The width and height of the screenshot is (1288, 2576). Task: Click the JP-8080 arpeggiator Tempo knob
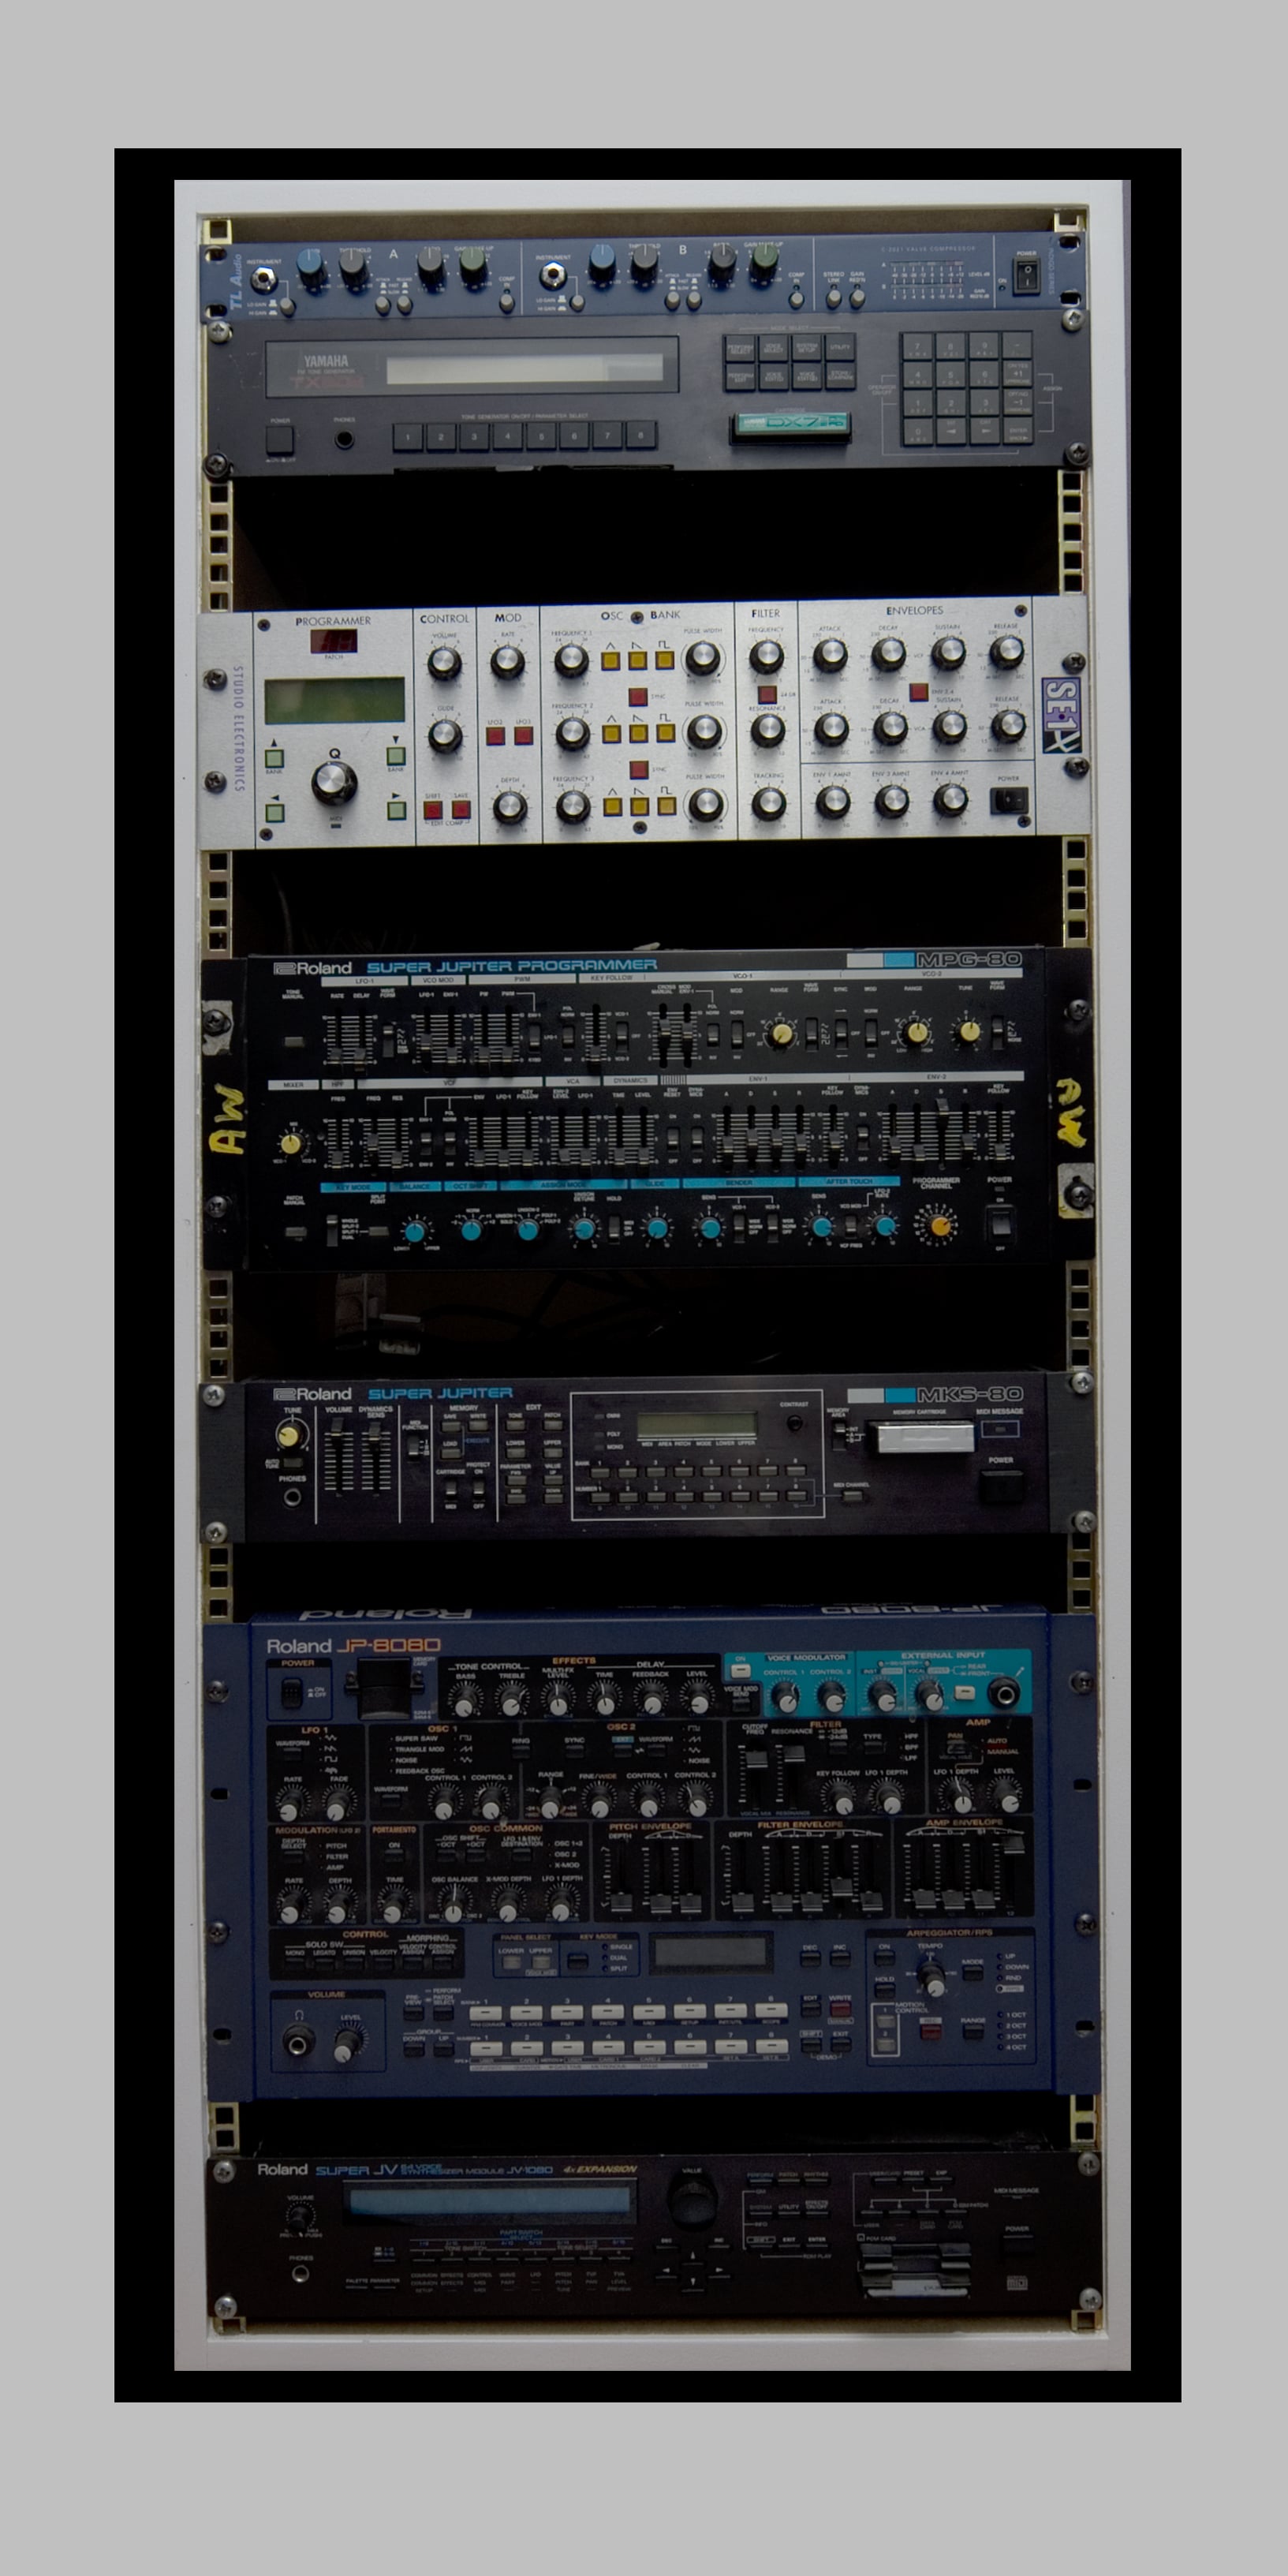(932, 1978)
